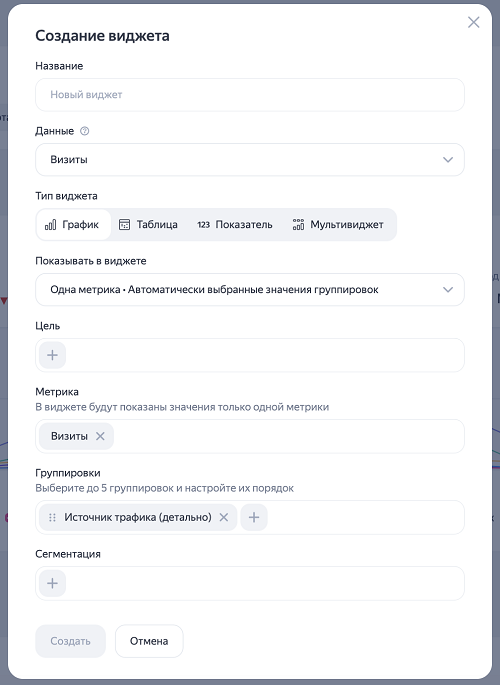
Task: Add a segment under Сегментация
Action: tap(52, 583)
